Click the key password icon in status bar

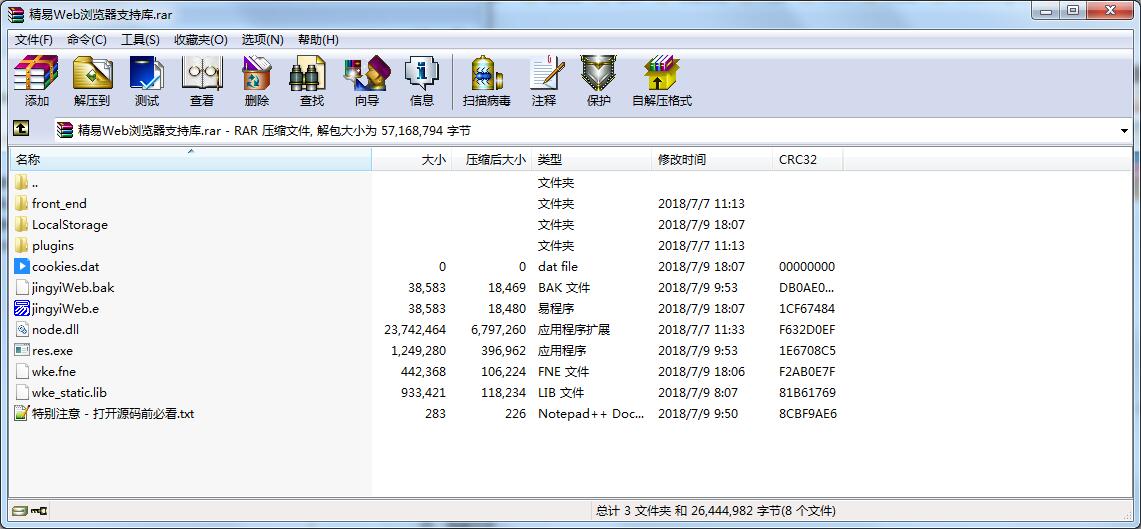(x=39, y=511)
